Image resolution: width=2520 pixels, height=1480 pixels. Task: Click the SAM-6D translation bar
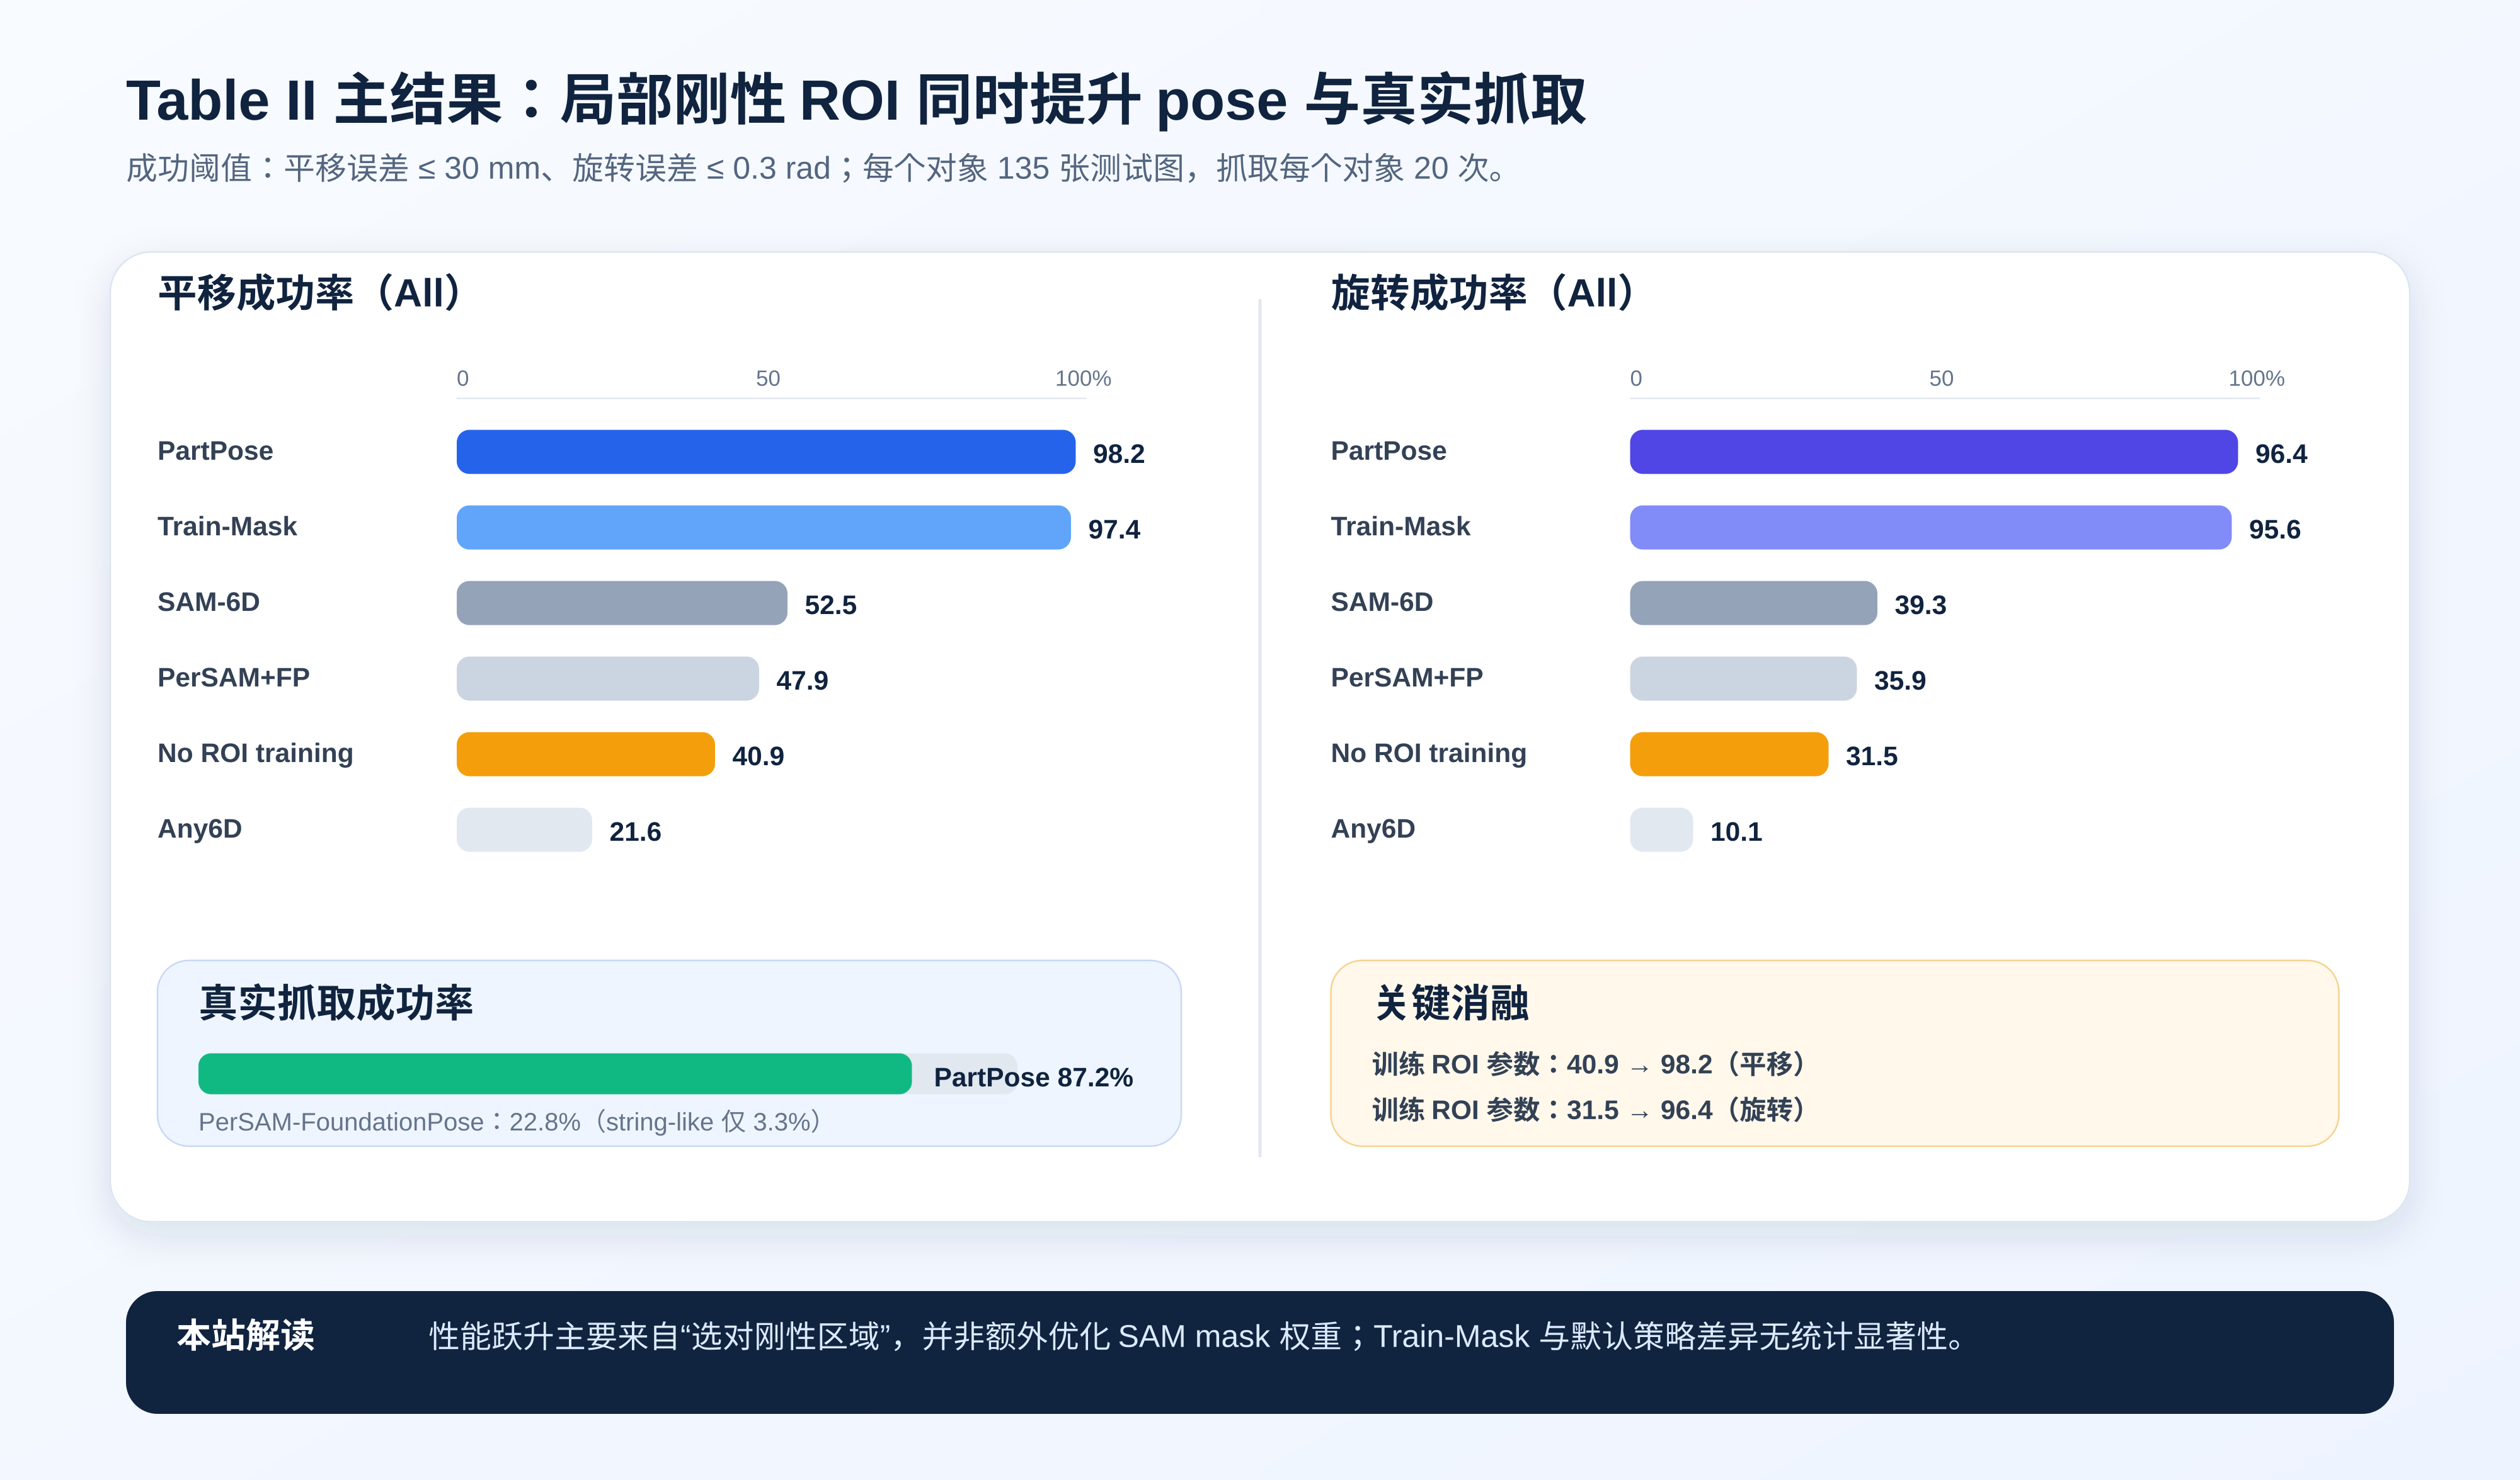[x=622, y=603]
